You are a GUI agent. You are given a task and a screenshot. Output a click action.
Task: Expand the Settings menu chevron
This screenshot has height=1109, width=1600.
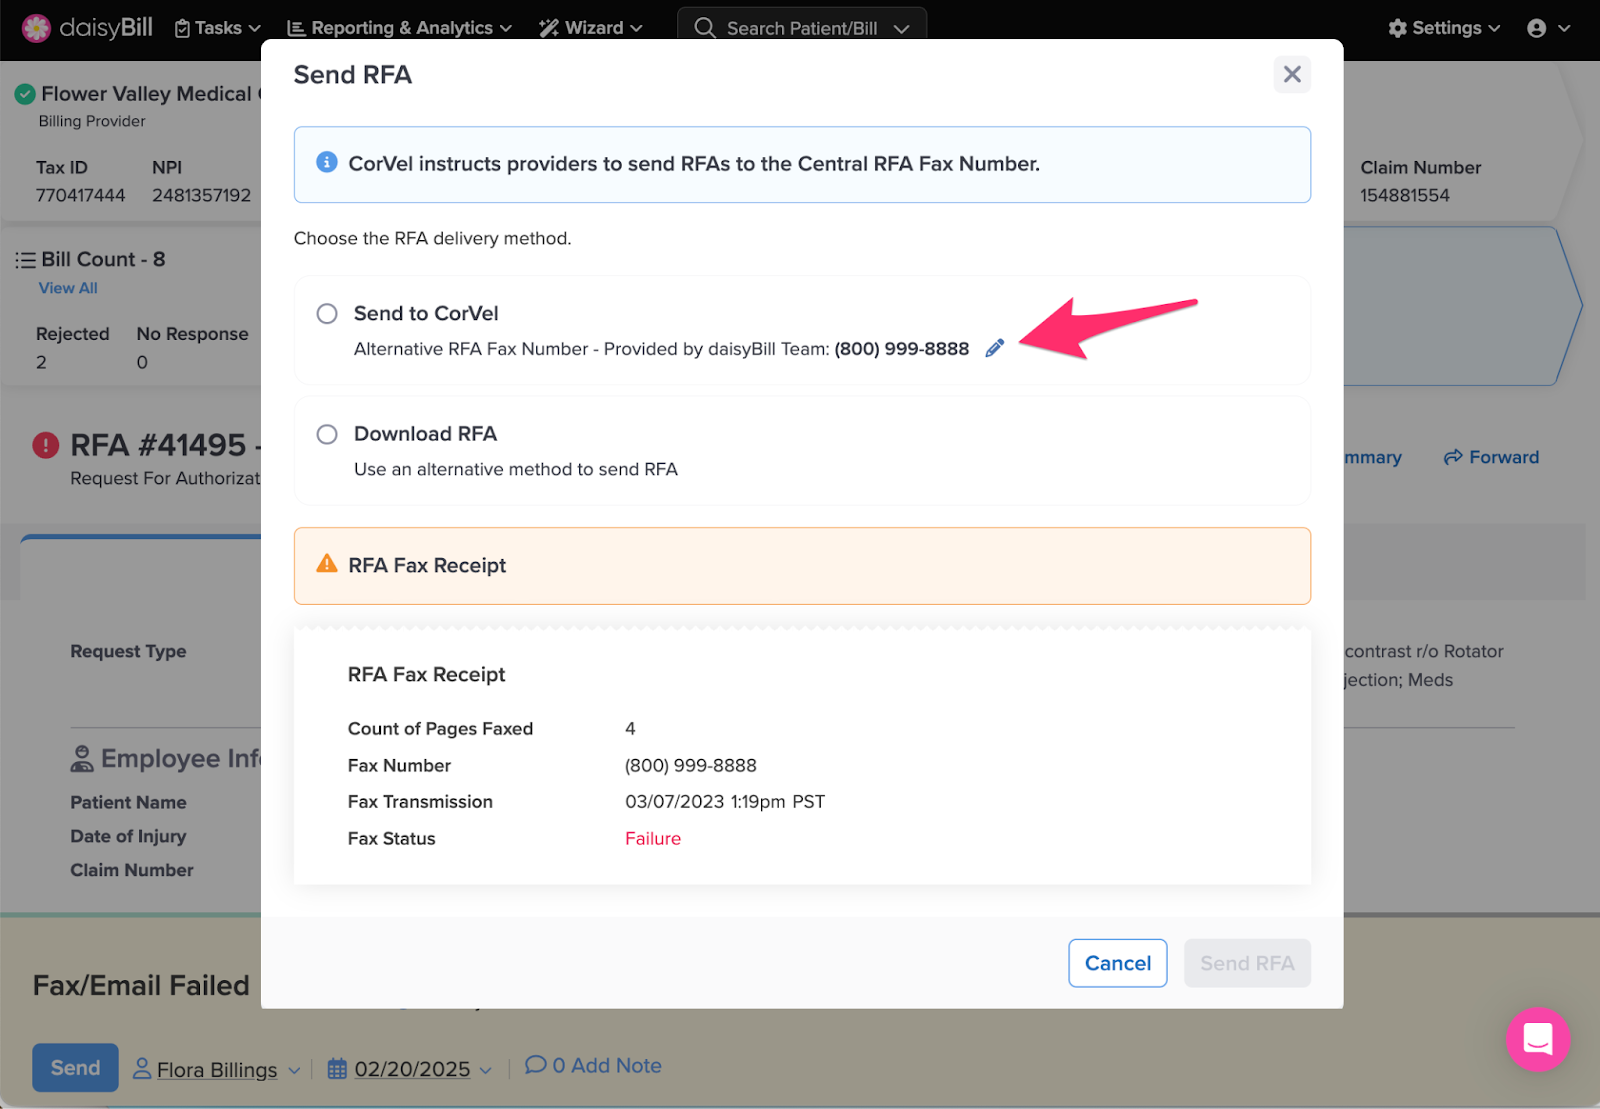click(1494, 28)
